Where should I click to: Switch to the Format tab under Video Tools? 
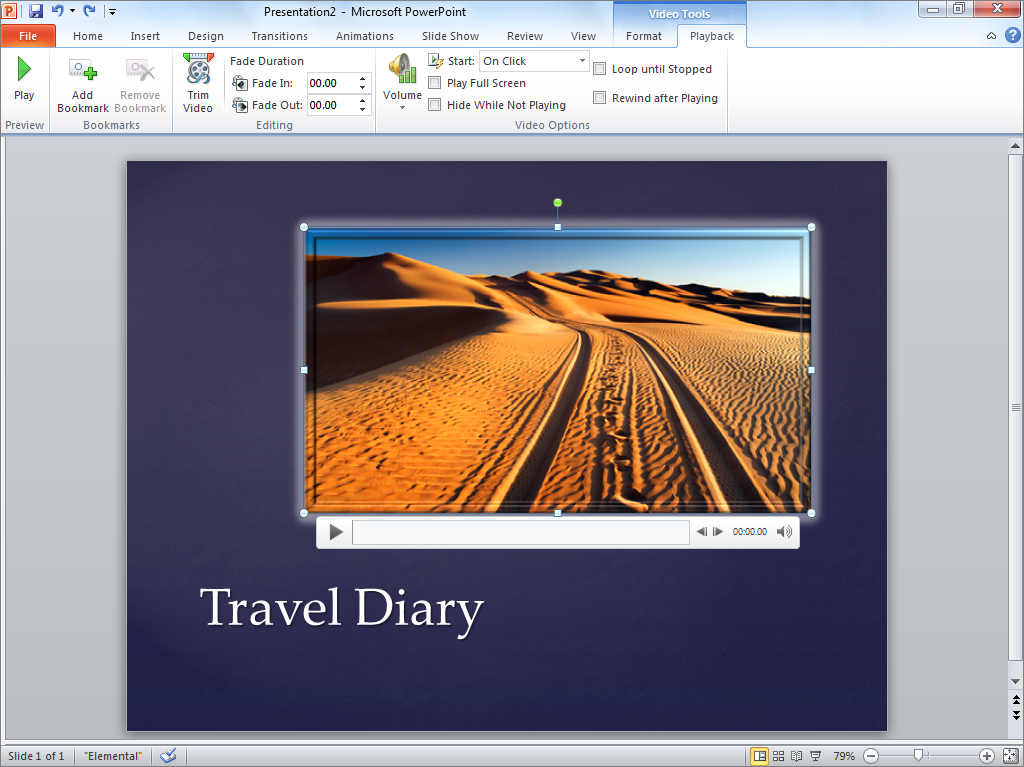(643, 36)
